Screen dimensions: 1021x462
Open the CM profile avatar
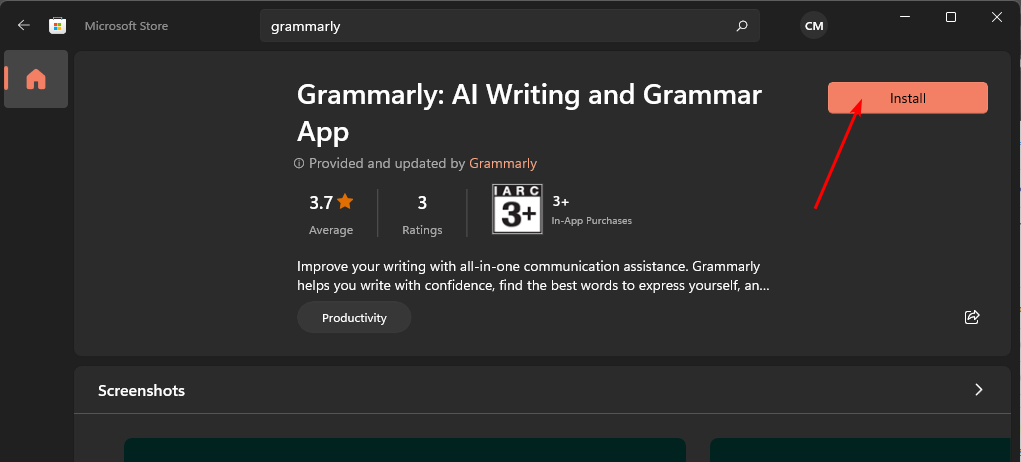814,26
